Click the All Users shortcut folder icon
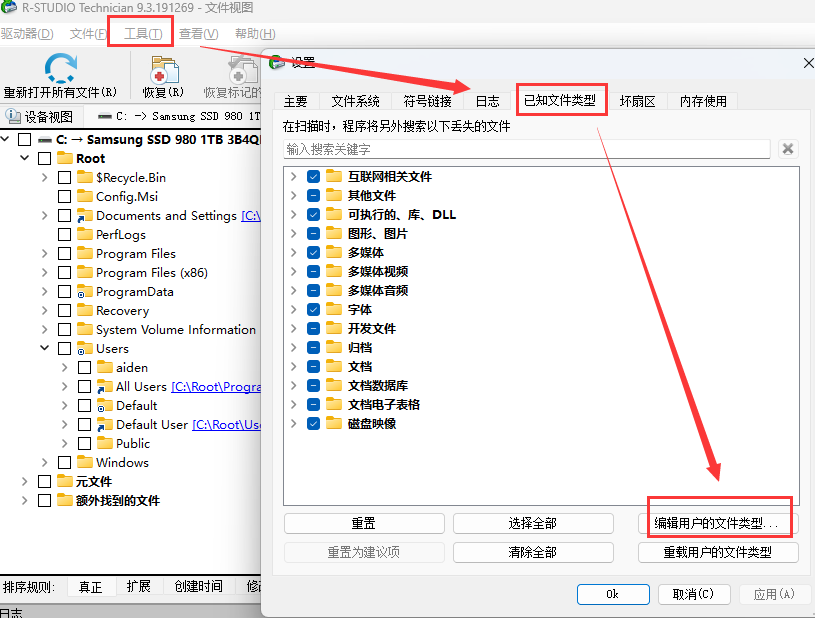 [x=105, y=387]
